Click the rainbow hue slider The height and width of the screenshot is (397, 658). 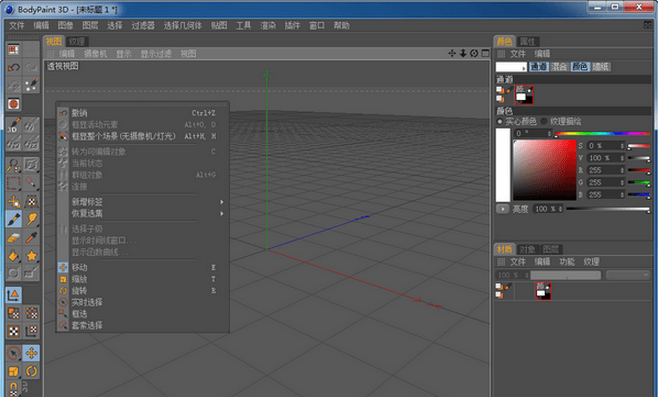603,133
